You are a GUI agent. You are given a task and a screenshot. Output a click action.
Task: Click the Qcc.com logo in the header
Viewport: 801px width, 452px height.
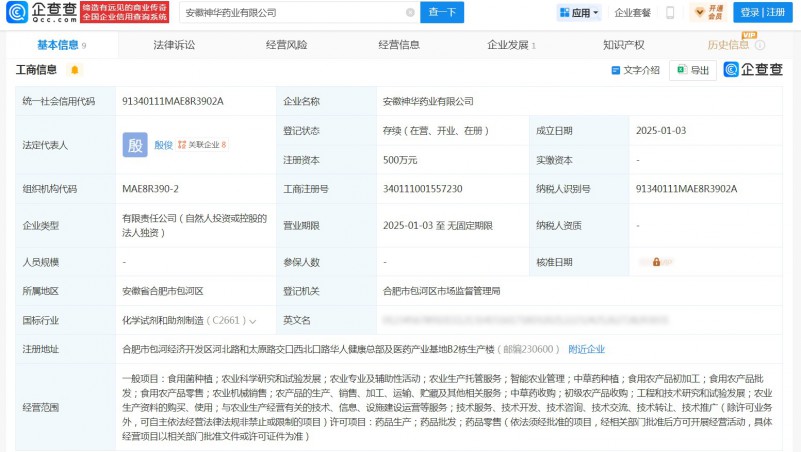click(x=42, y=12)
